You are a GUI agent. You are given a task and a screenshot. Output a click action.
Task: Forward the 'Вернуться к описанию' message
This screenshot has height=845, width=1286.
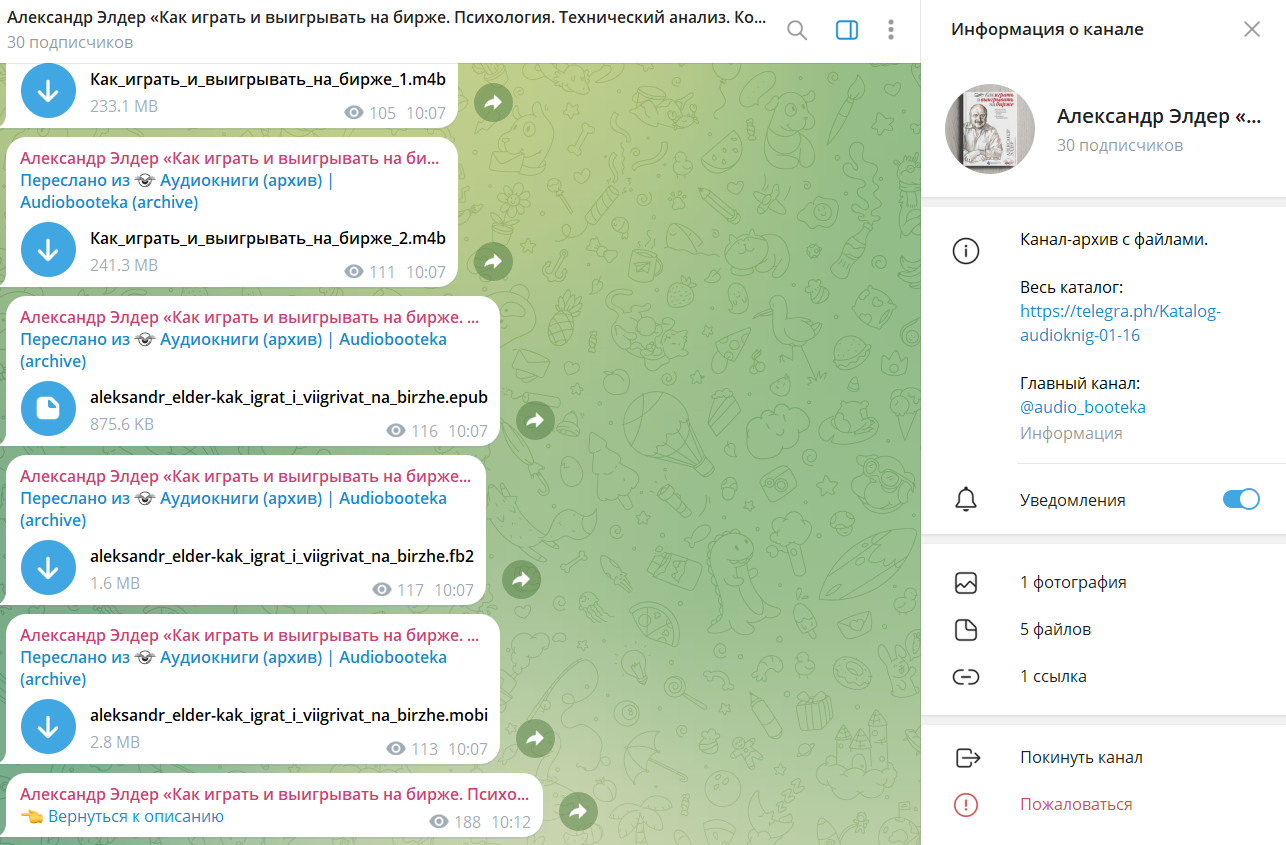click(x=577, y=811)
